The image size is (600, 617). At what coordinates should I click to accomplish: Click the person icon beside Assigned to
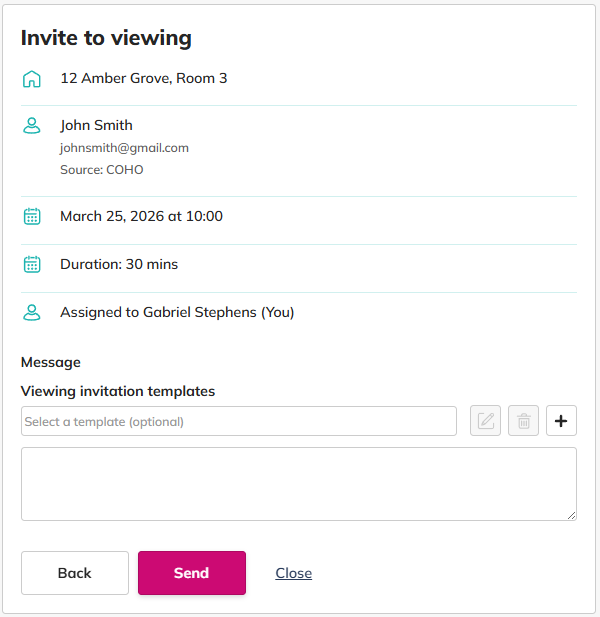(32, 312)
